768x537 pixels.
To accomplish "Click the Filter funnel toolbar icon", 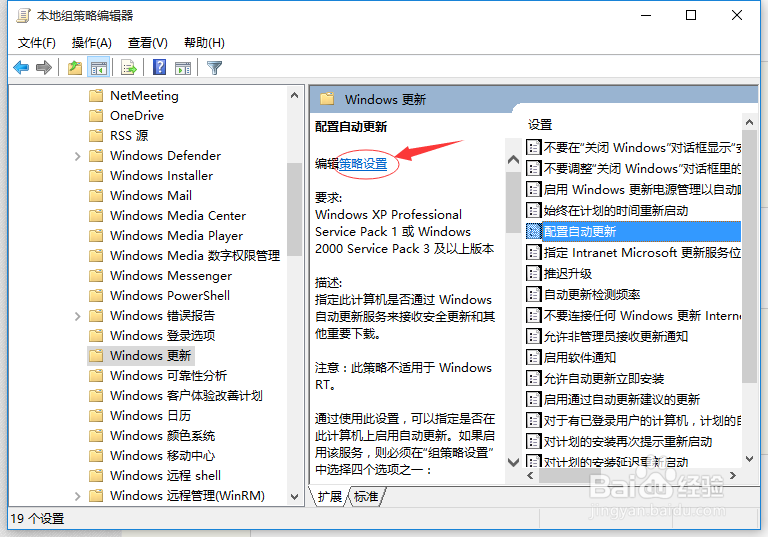I will 215,68.
